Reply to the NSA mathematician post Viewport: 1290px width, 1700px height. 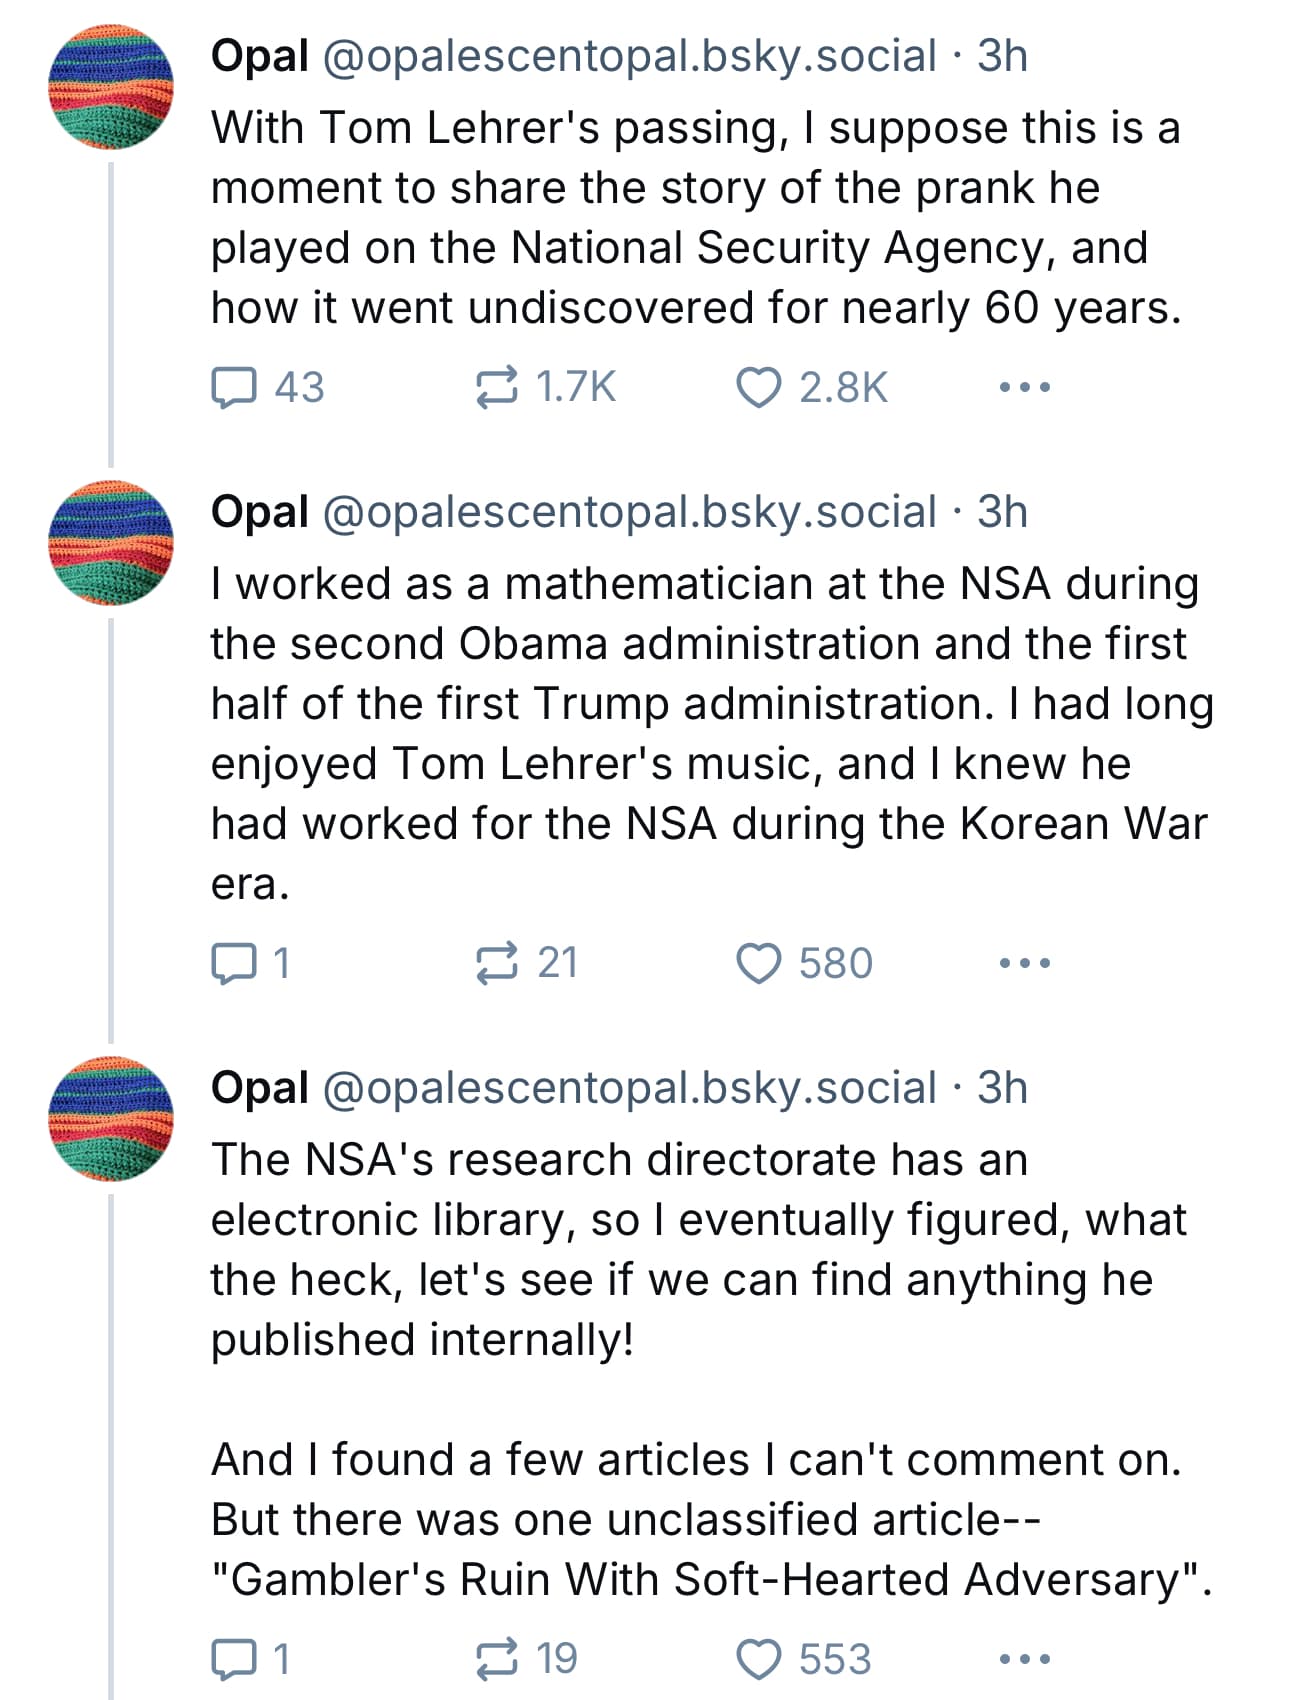coord(234,964)
